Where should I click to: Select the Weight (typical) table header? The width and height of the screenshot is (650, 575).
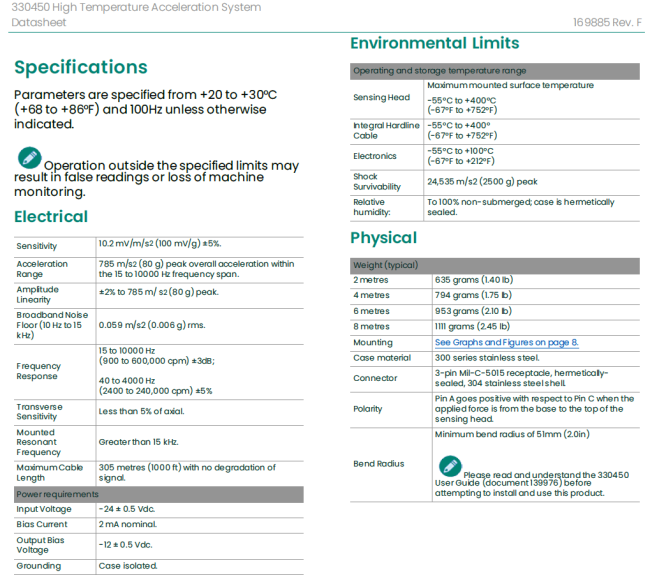point(384,265)
